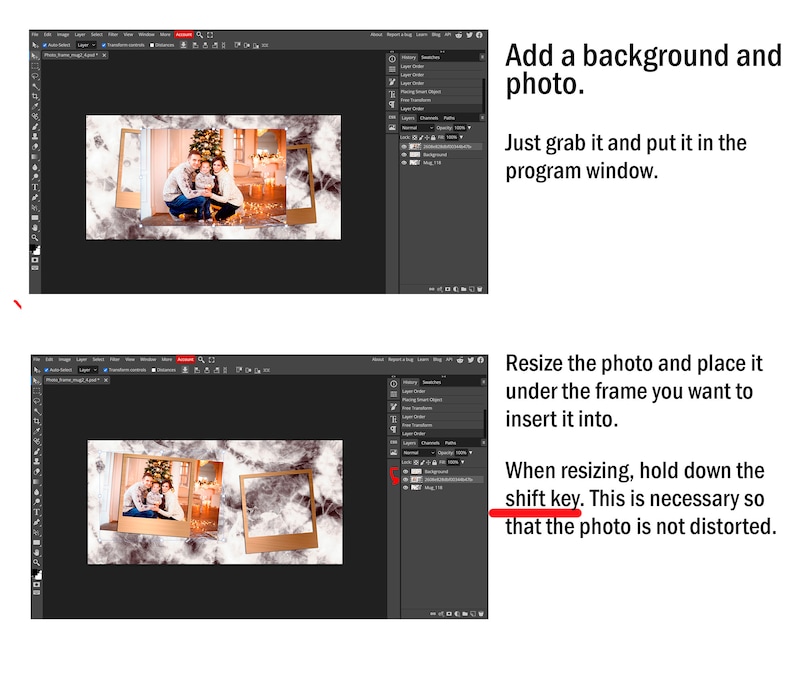This screenshot has height=673, width=794.
Task: Switch to the Swatches tab in the upper screenshot
Action: [430, 57]
